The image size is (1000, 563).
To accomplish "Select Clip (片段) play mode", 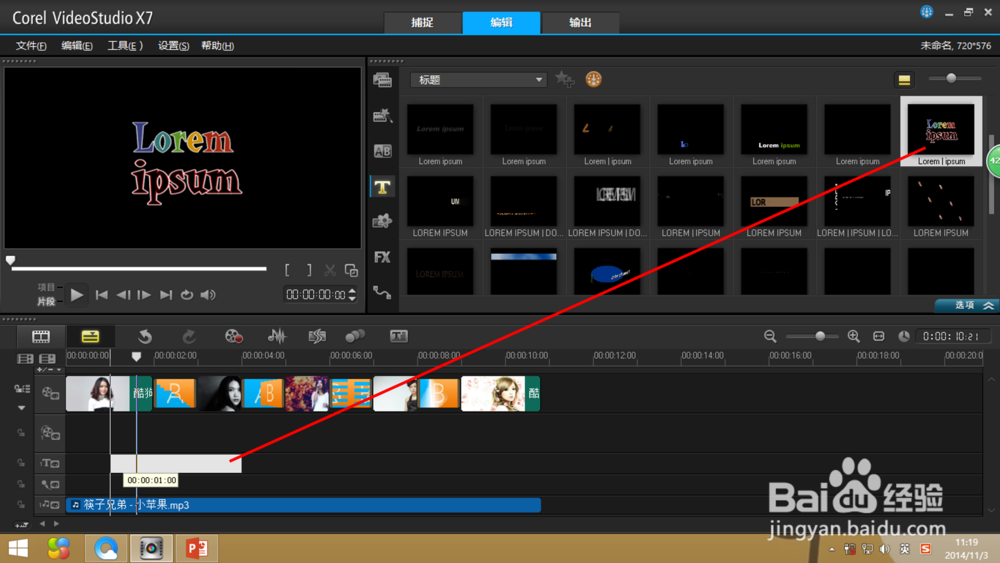I will [46, 301].
